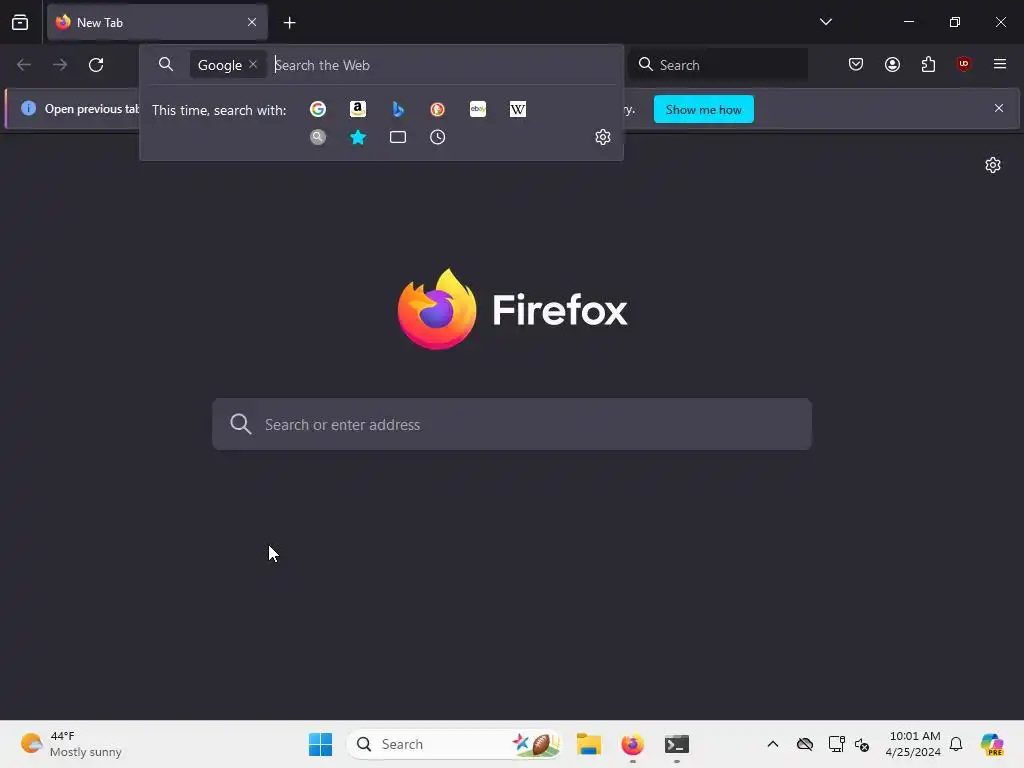This screenshot has height=768, width=1024.
Task: Search with Google in the one-off row
Action: click(318, 109)
